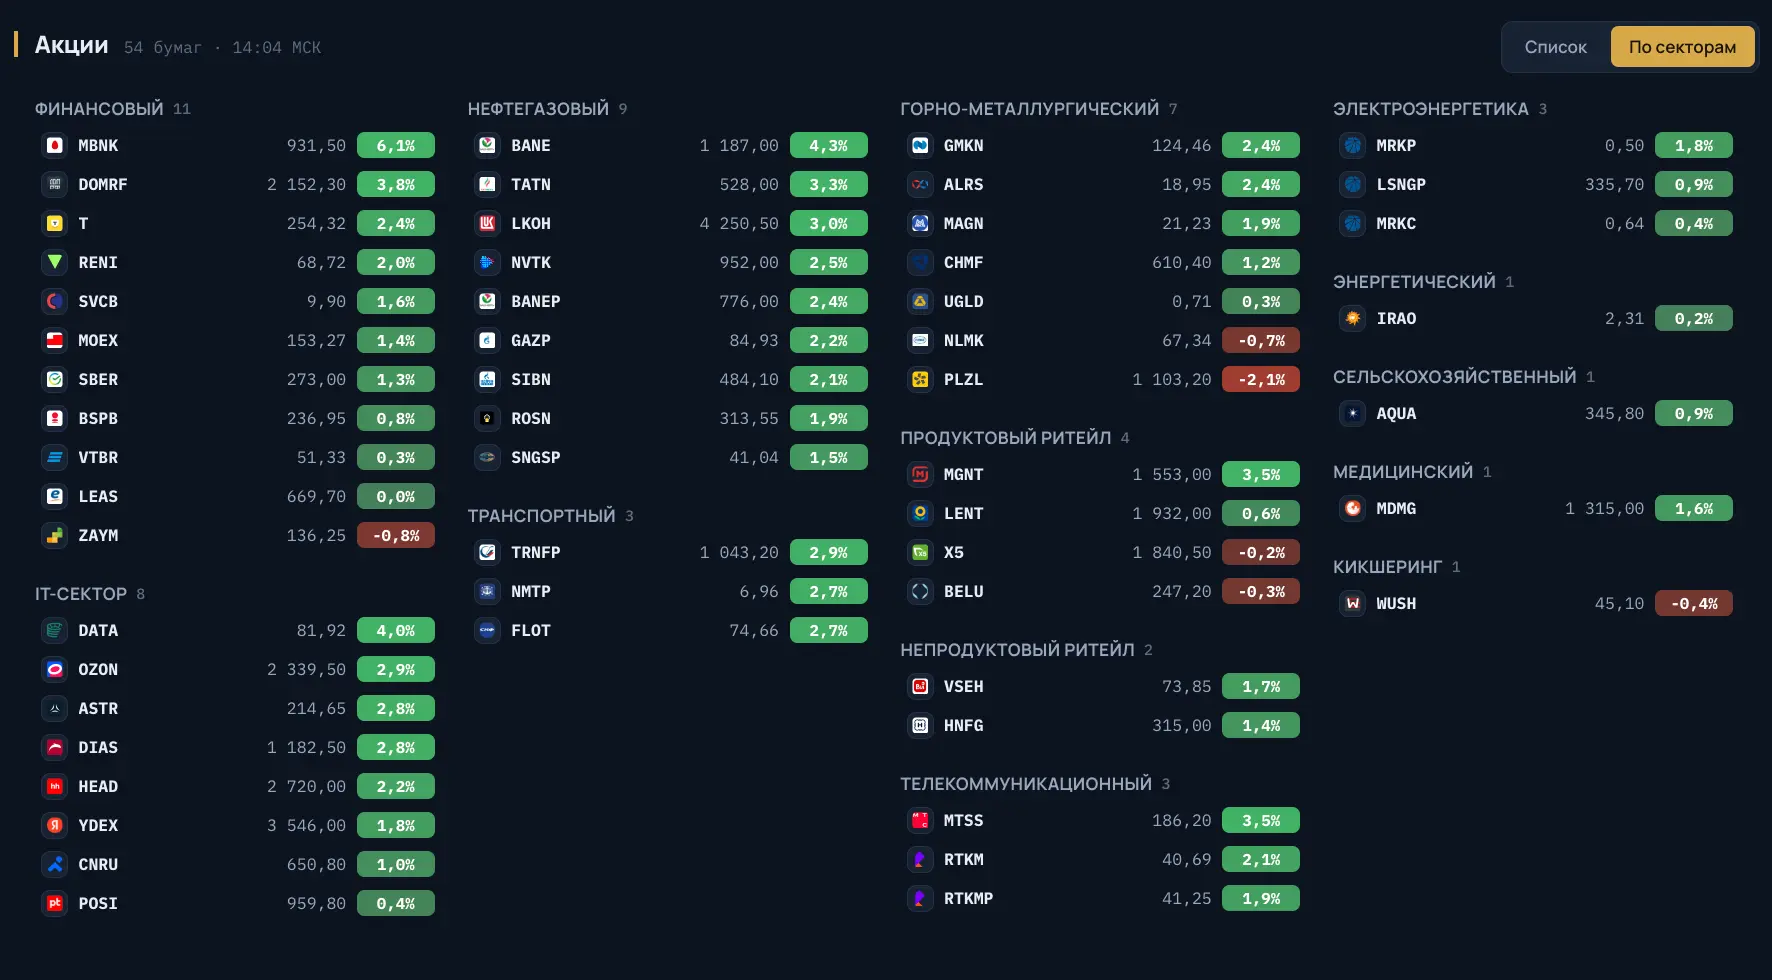Viewport: 1772px width, 980px height.
Task: Click the ТЕЛЕКОММУНИКАЦИОННЫЙ sector heading
Action: [x=1026, y=784]
